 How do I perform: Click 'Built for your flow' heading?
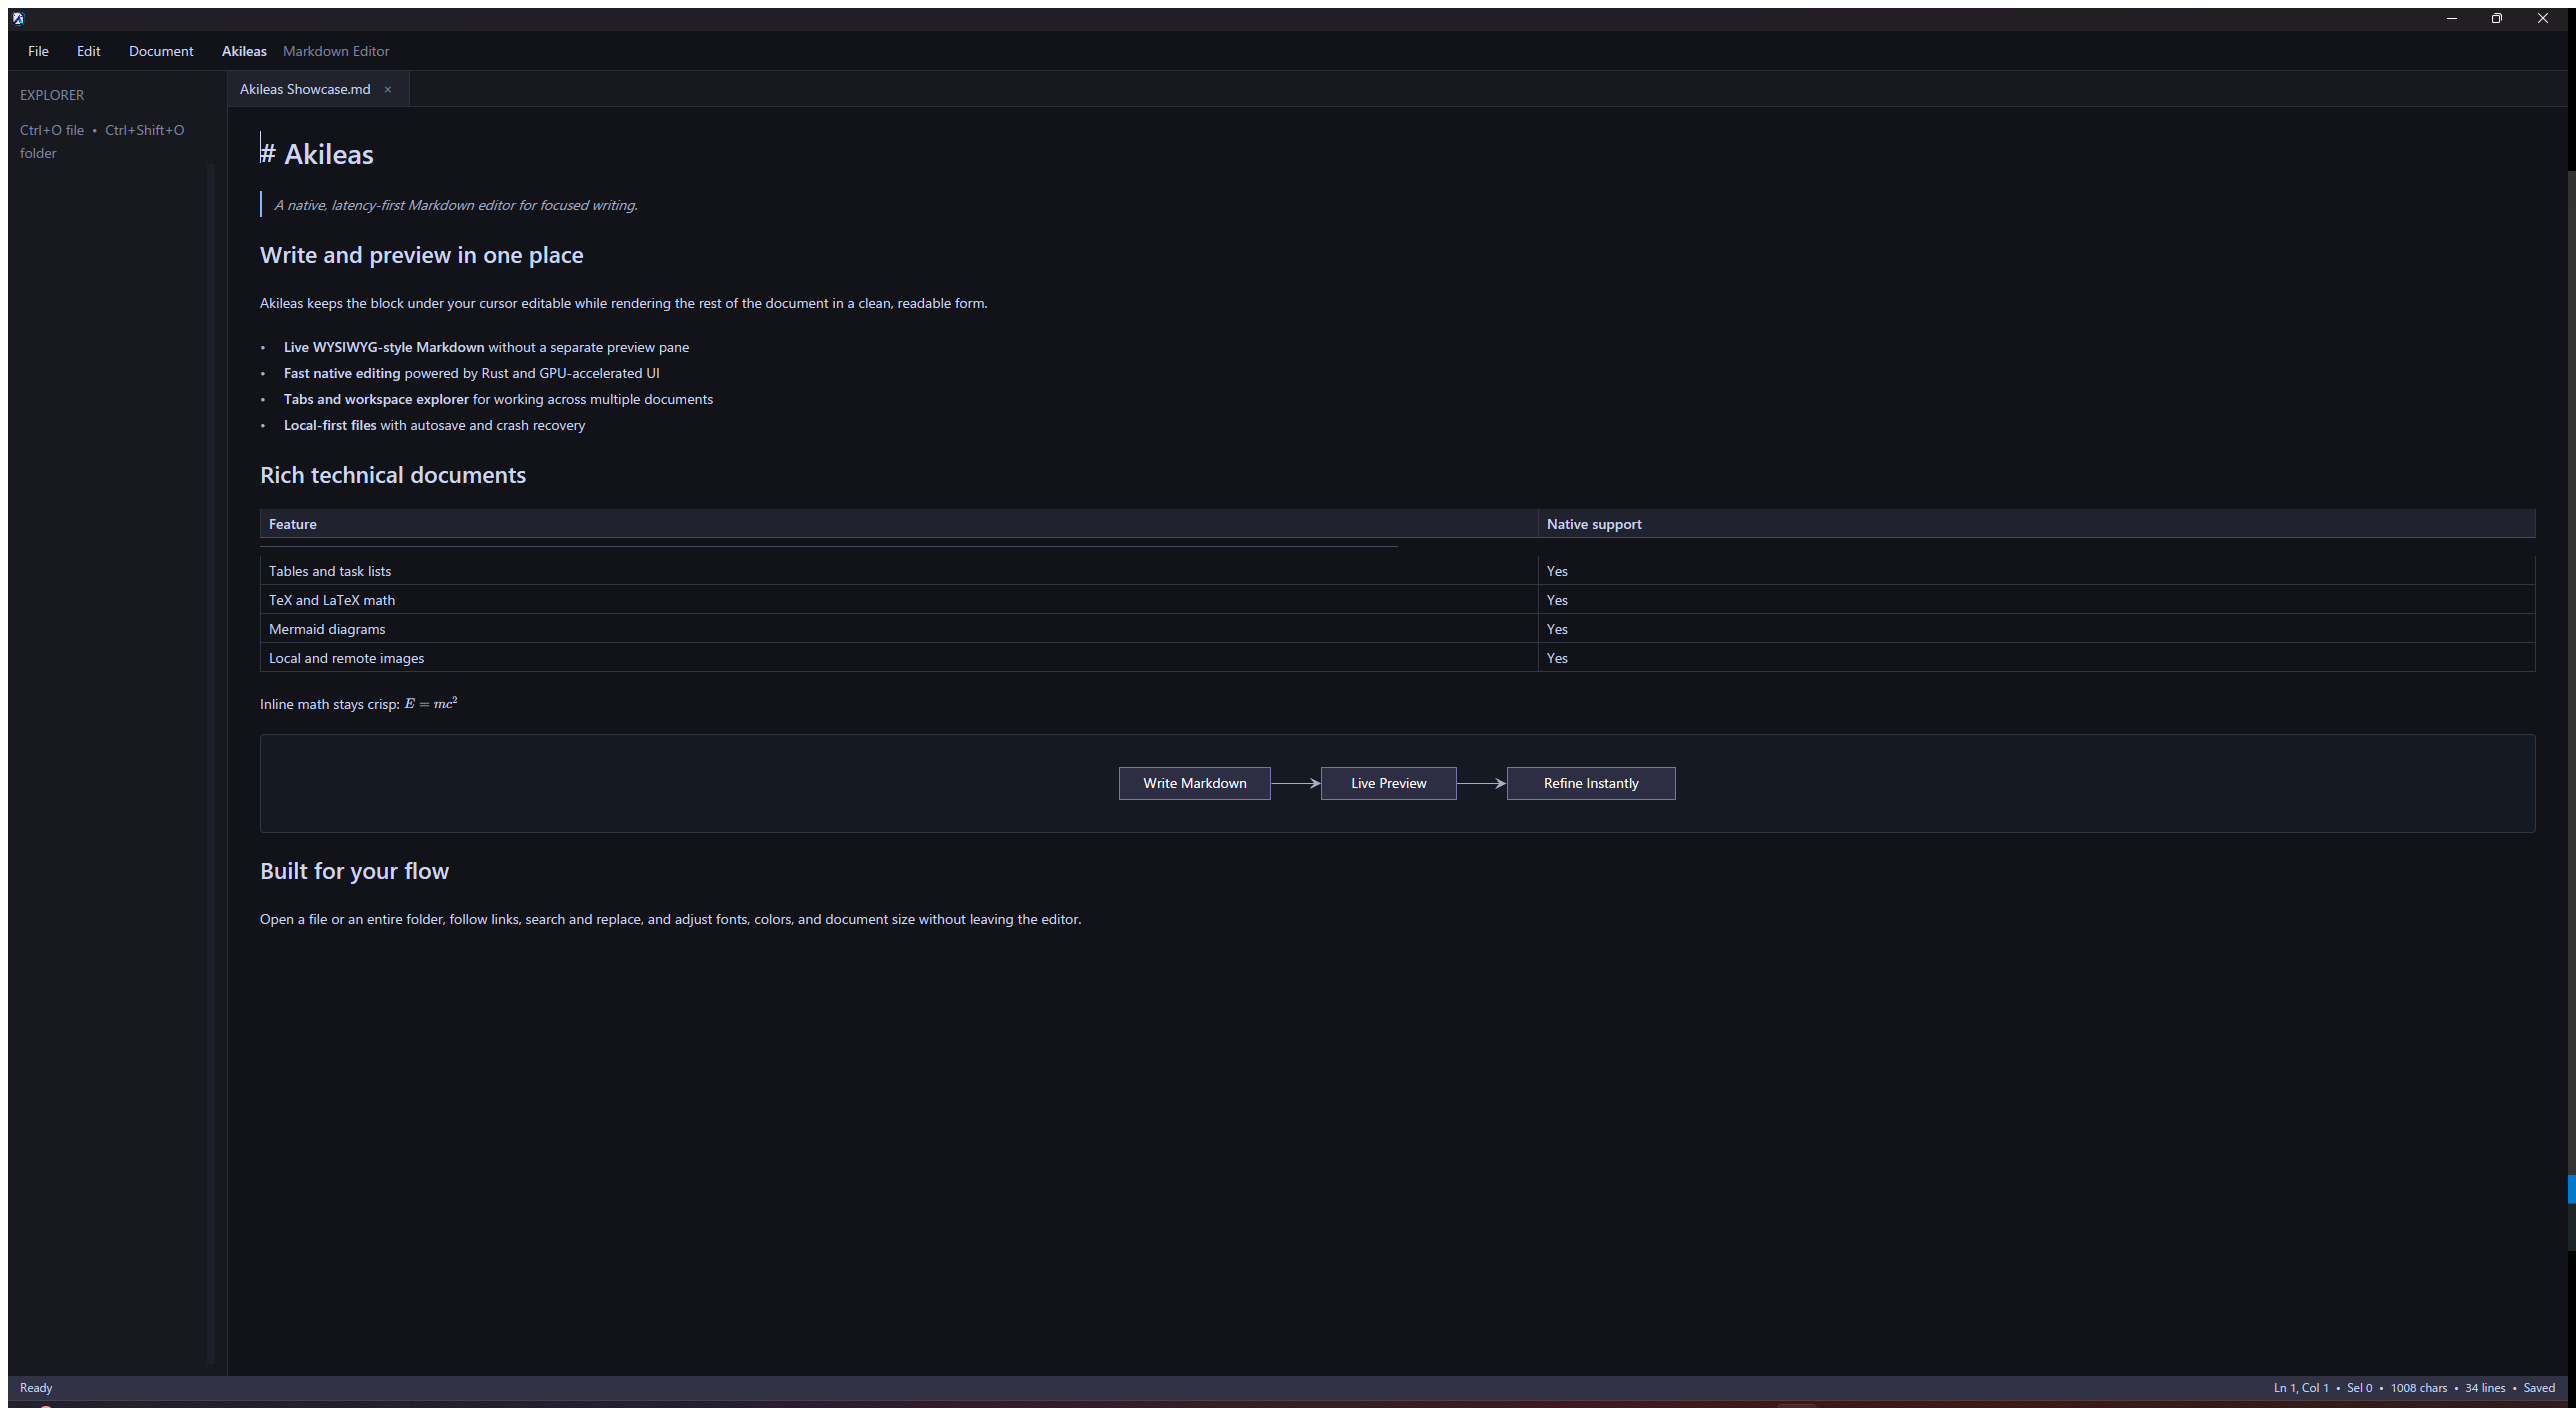pos(354,871)
